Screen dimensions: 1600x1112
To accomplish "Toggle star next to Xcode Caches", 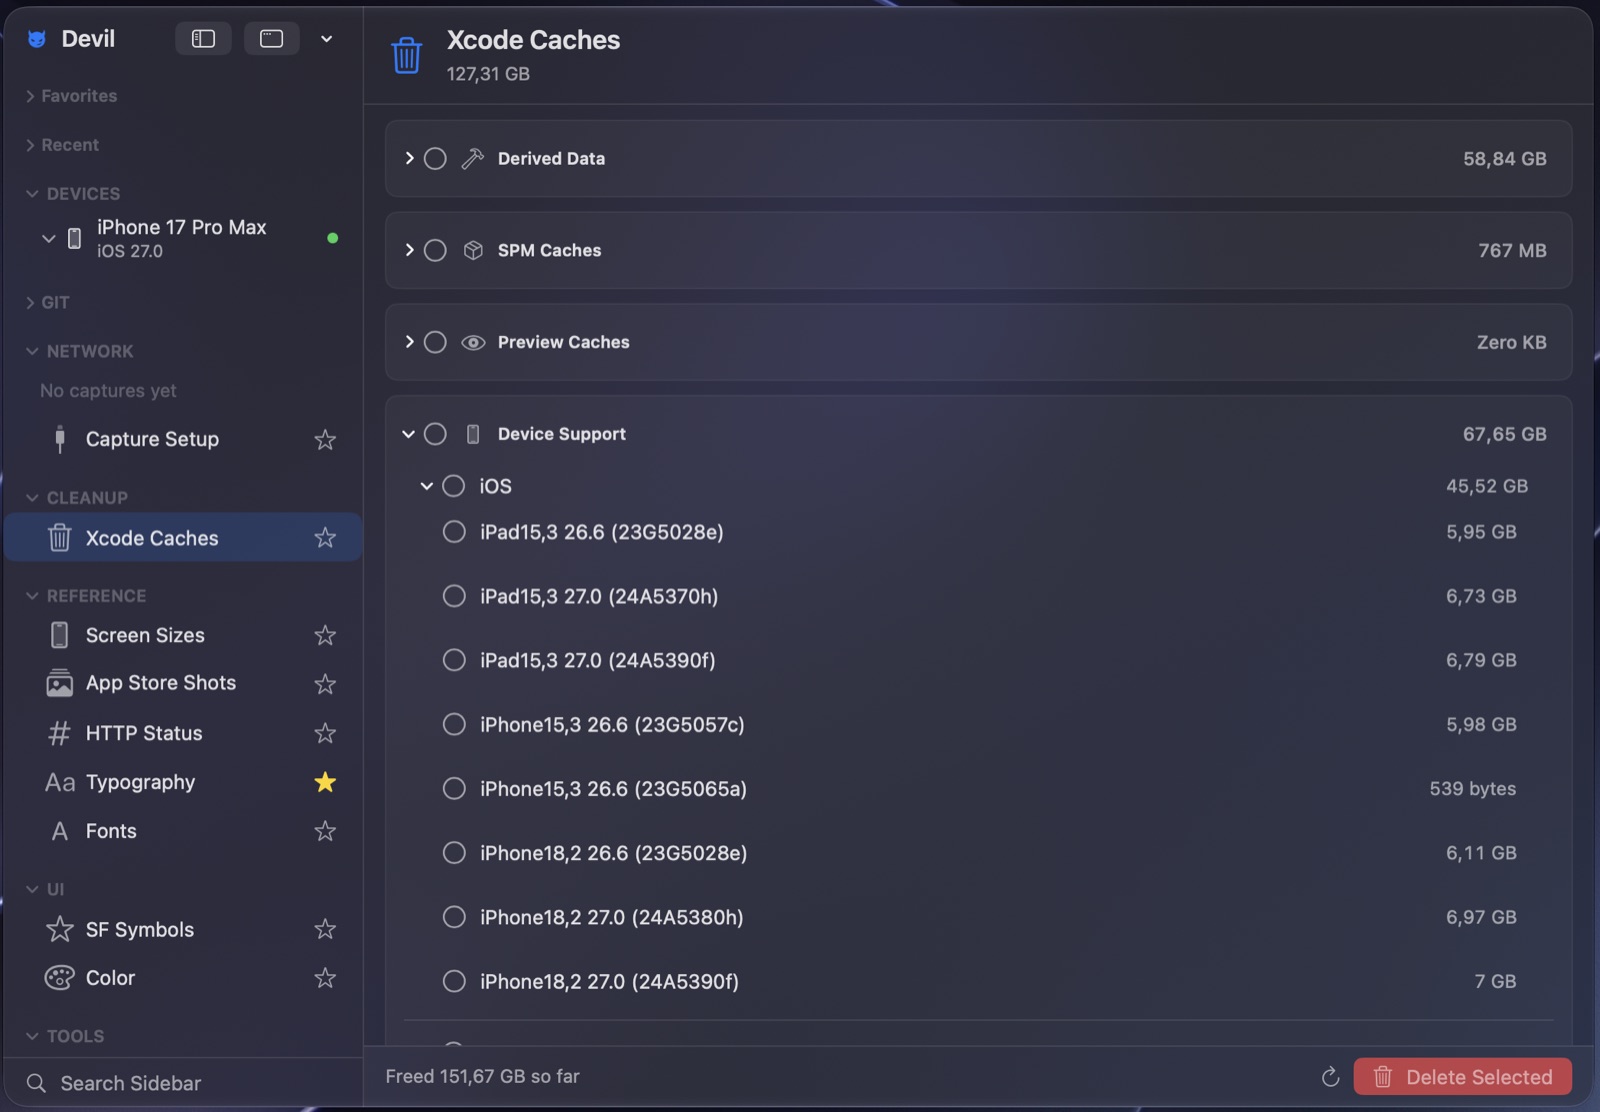I will pyautogui.click(x=325, y=538).
